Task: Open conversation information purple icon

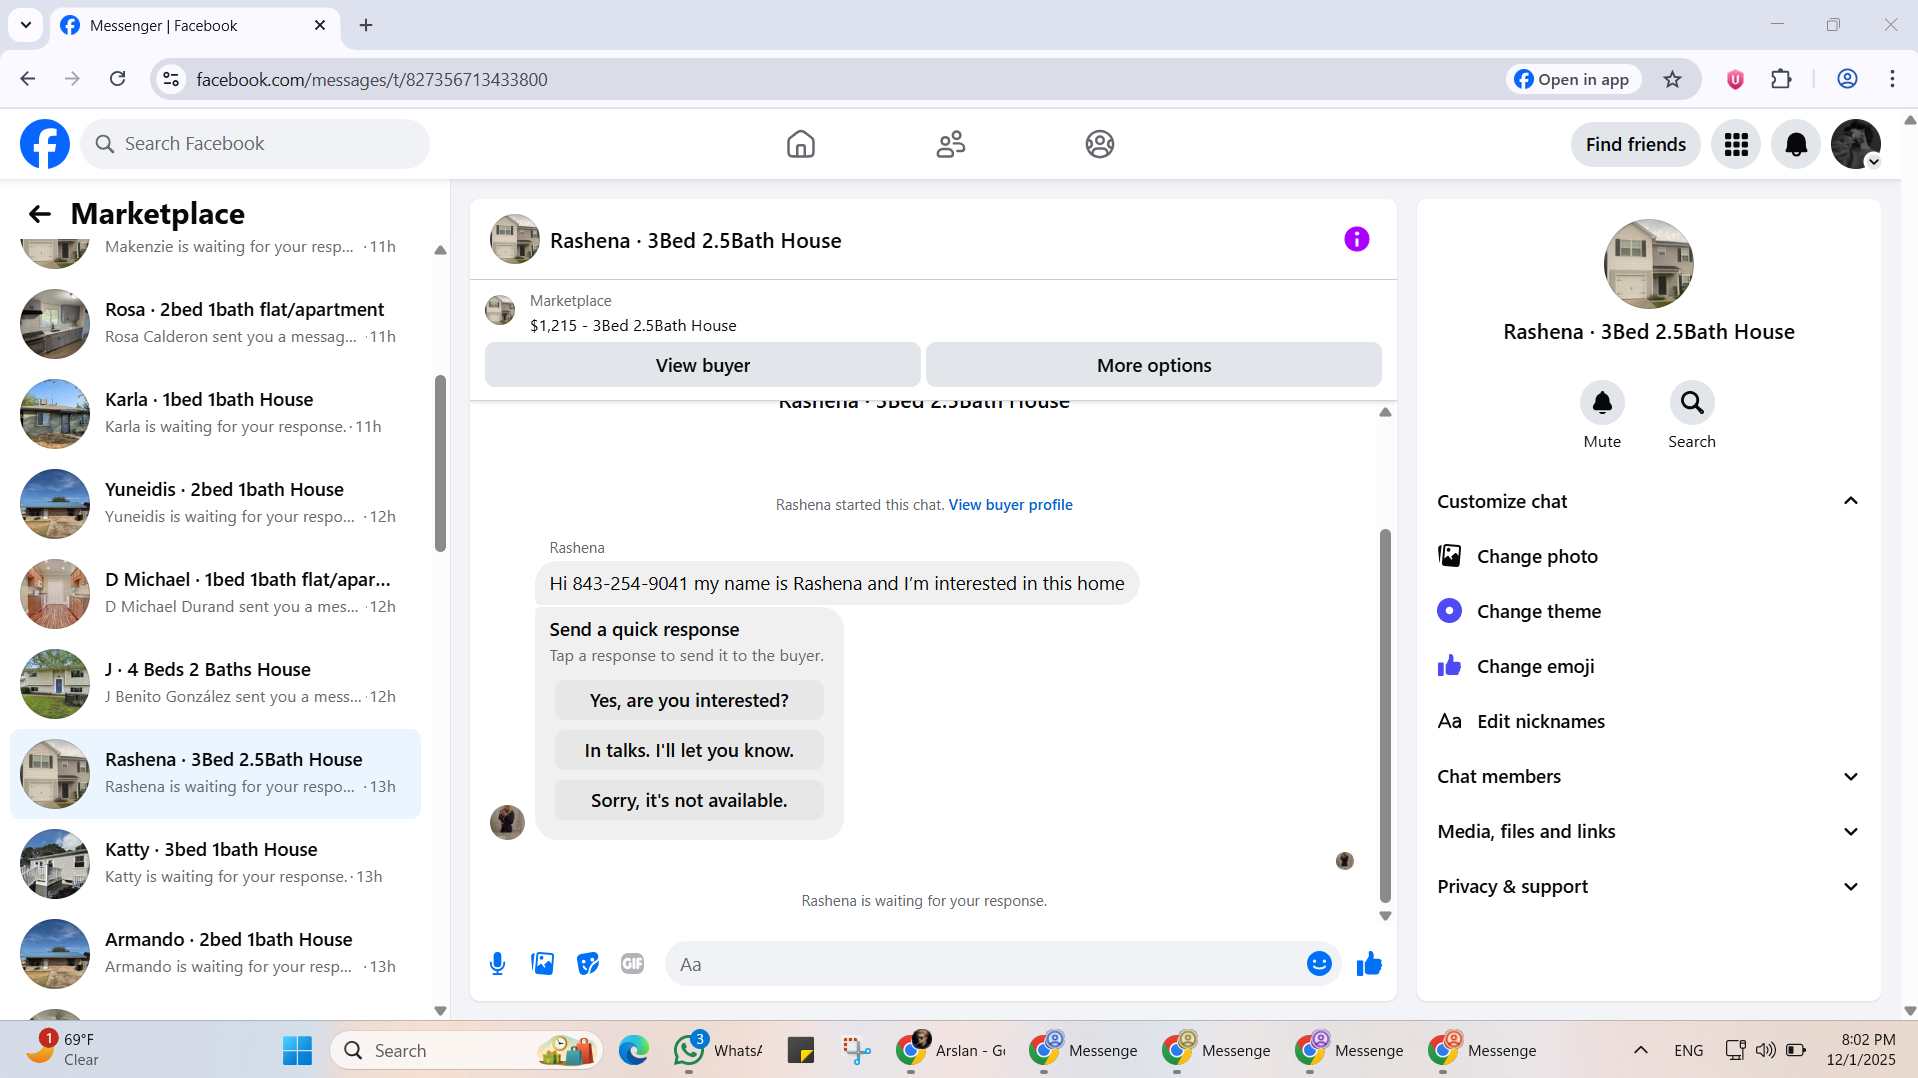Action: [x=1356, y=239]
